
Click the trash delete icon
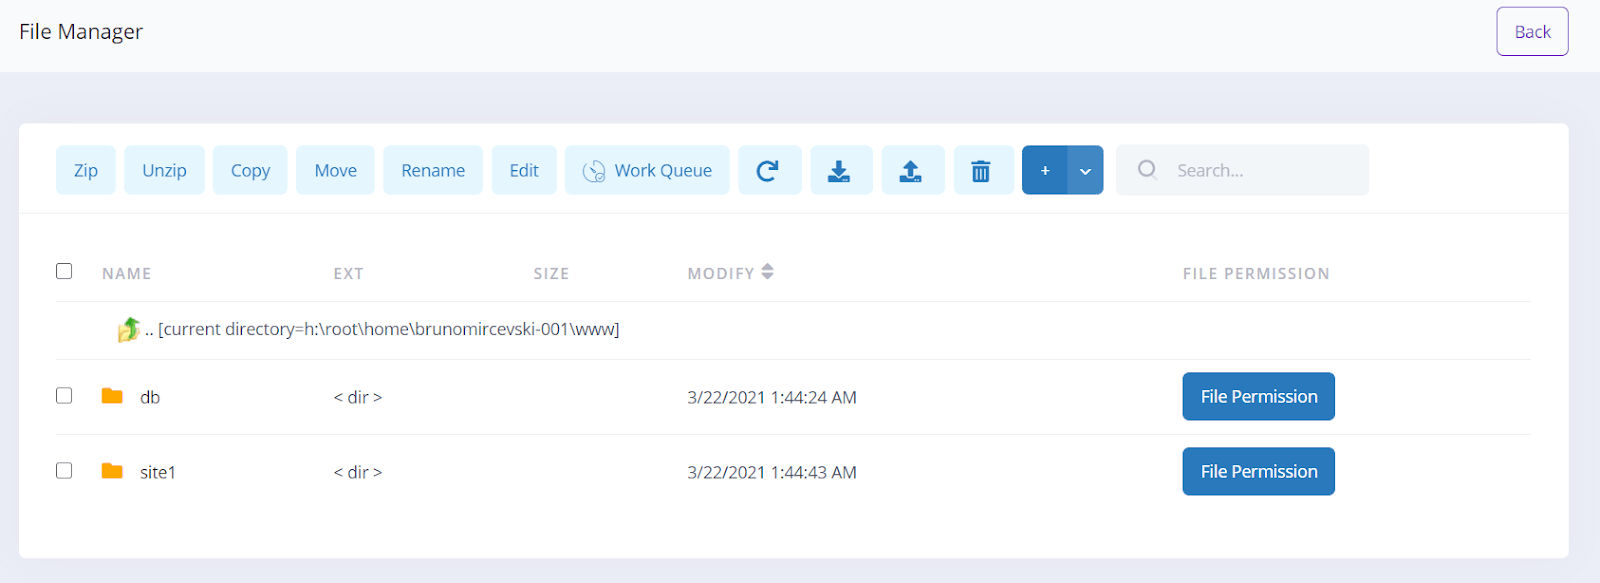tap(983, 170)
